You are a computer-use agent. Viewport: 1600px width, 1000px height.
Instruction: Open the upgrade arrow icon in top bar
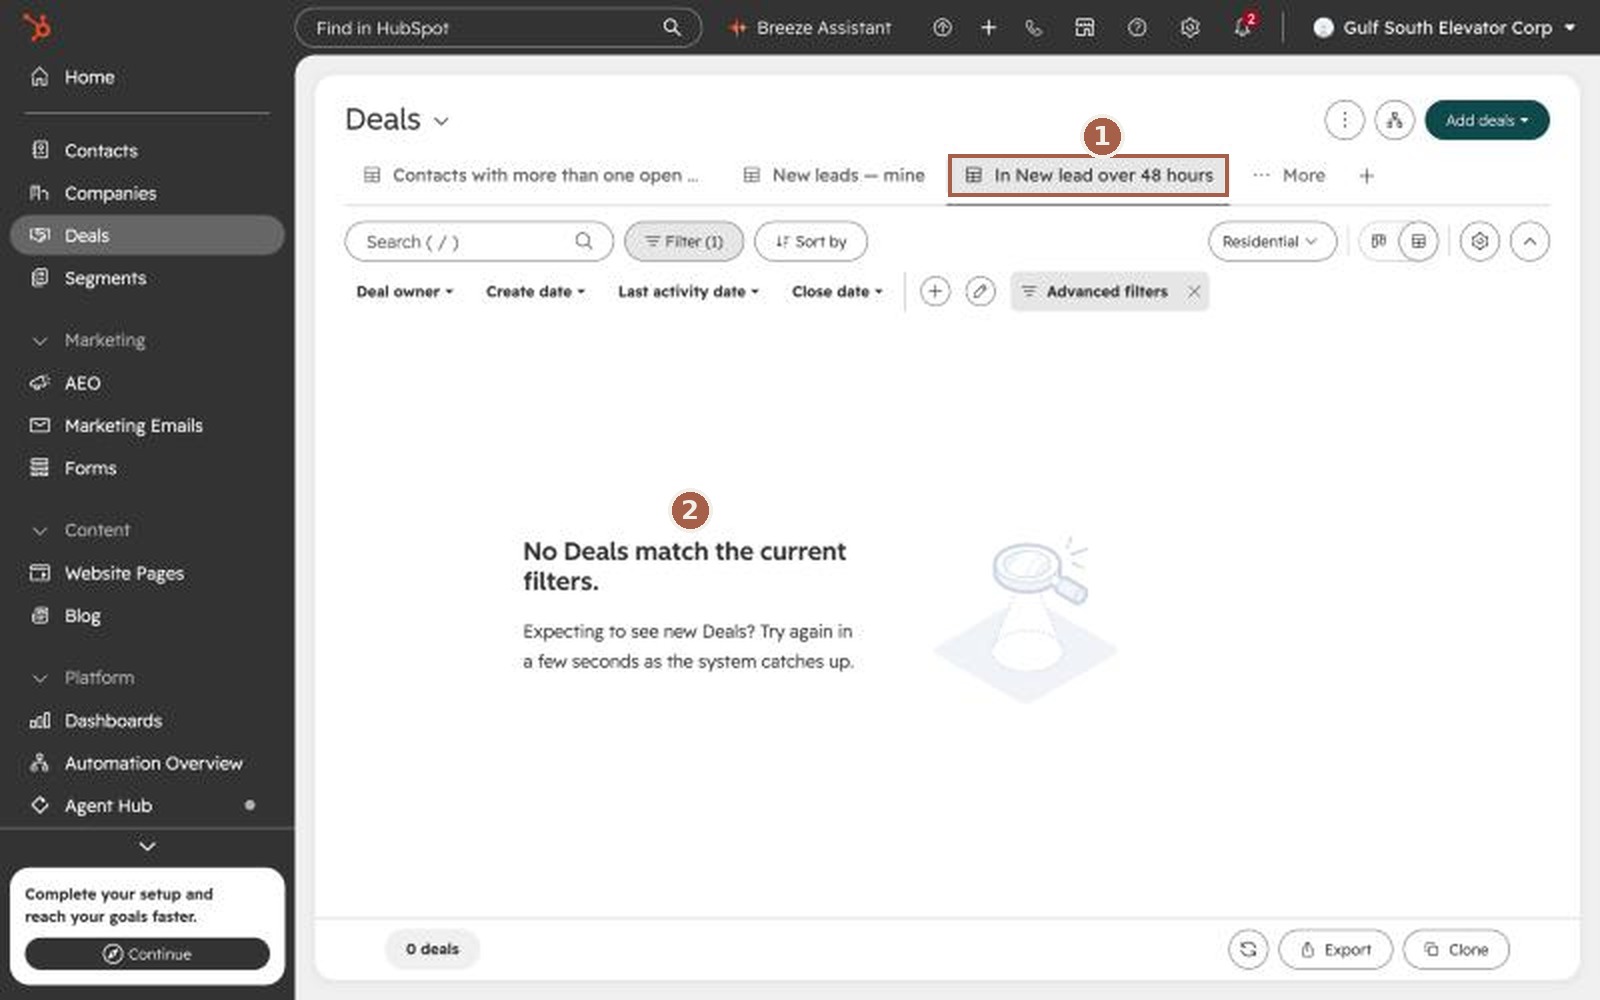click(942, 28)
